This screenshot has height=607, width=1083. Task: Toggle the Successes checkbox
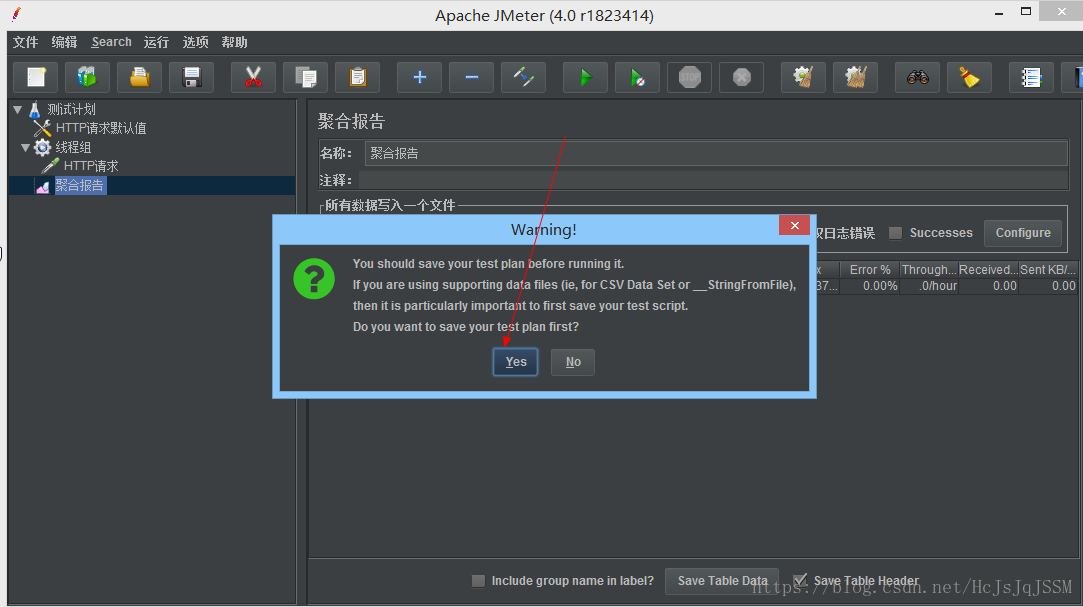tap(895, 233)
